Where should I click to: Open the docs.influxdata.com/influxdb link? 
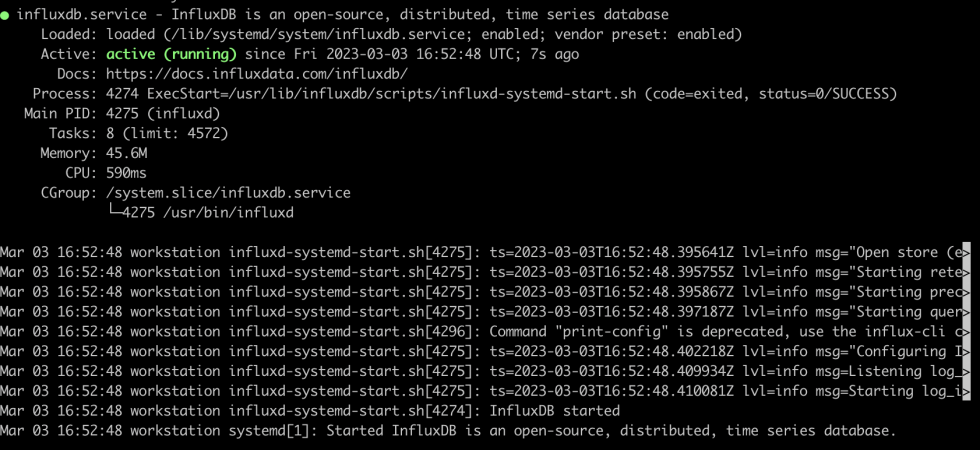tap(257, 74)
